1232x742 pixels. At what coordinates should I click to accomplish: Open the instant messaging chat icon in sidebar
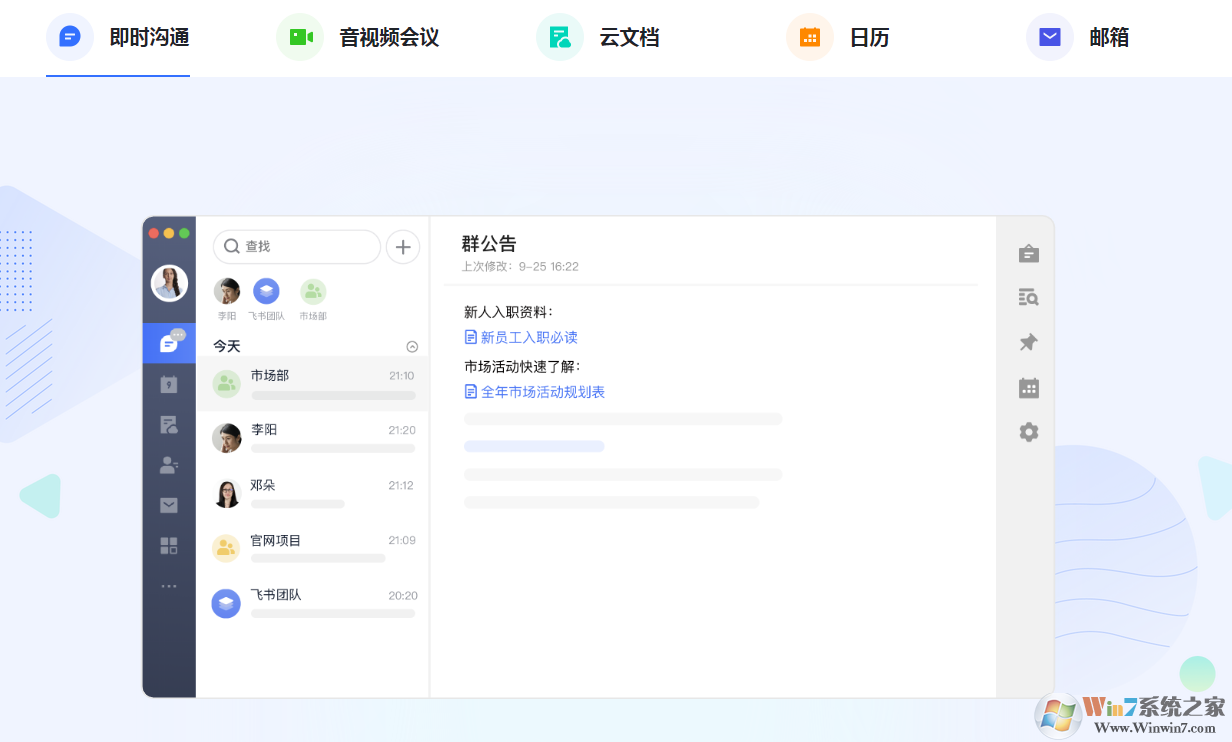pyautogui.click(x=169, y=343)
